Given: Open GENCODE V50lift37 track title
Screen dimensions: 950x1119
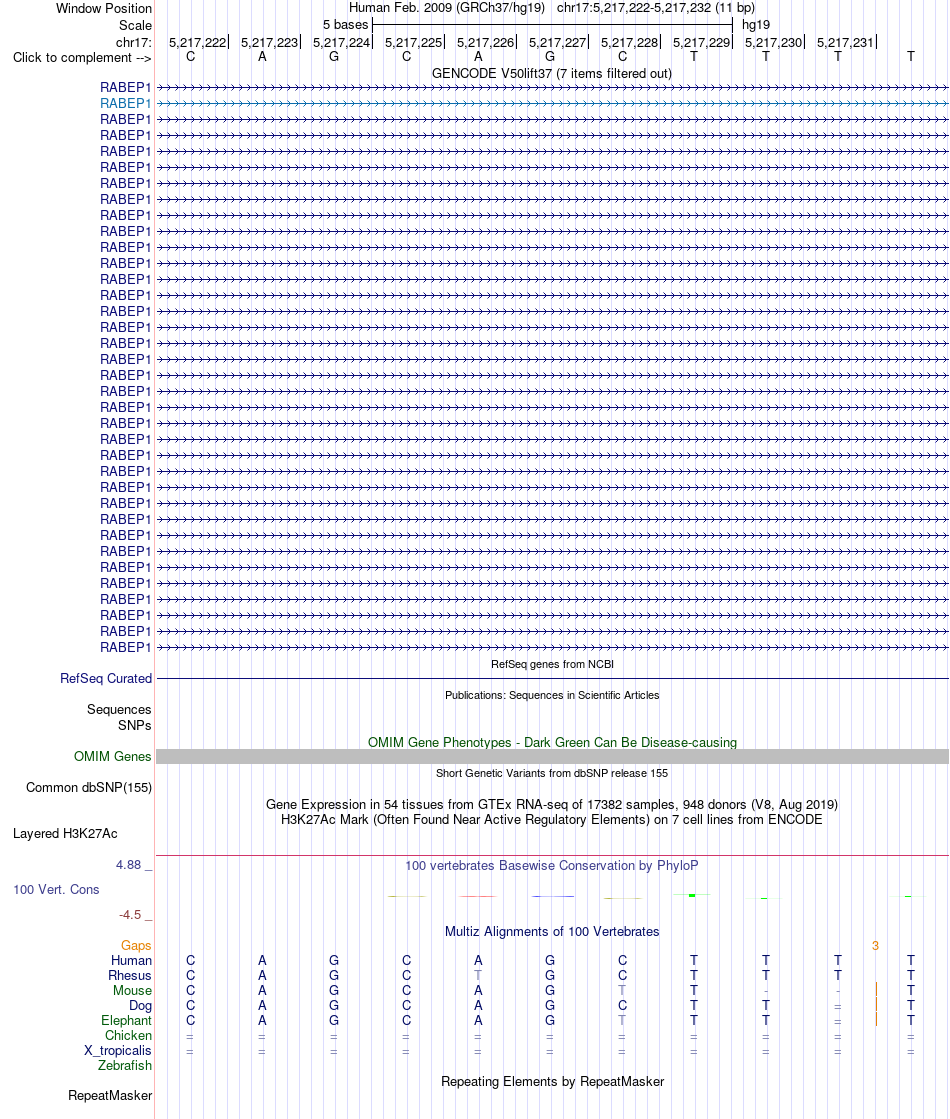Looking at the screenshot, I should pyautogui.click(x=552, y=74).
